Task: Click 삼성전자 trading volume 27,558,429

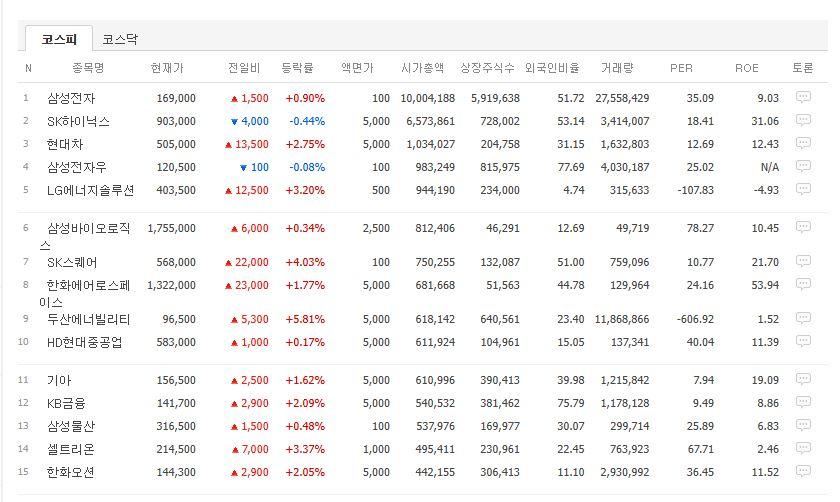Action: [622, 98]
